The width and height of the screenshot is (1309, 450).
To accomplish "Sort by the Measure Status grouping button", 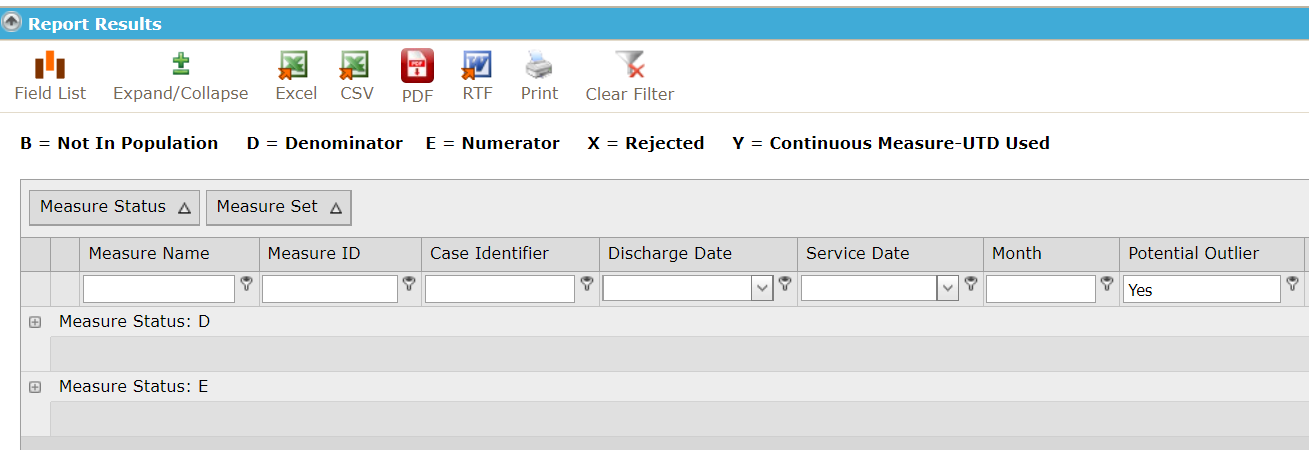I will 115,207.
